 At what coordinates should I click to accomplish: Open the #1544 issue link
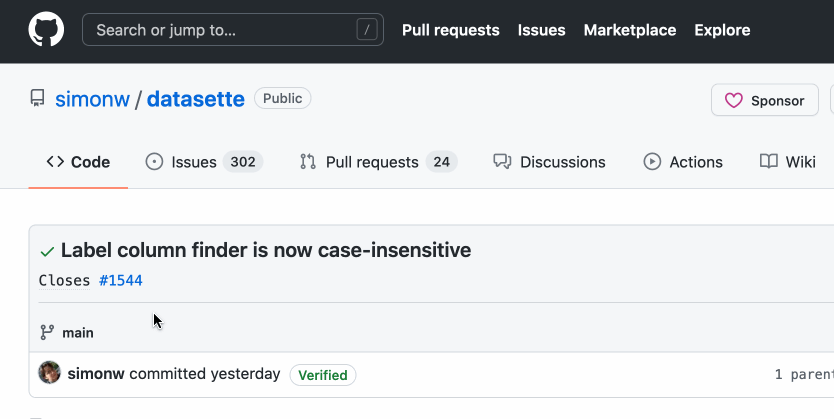(x=121, y=280)
